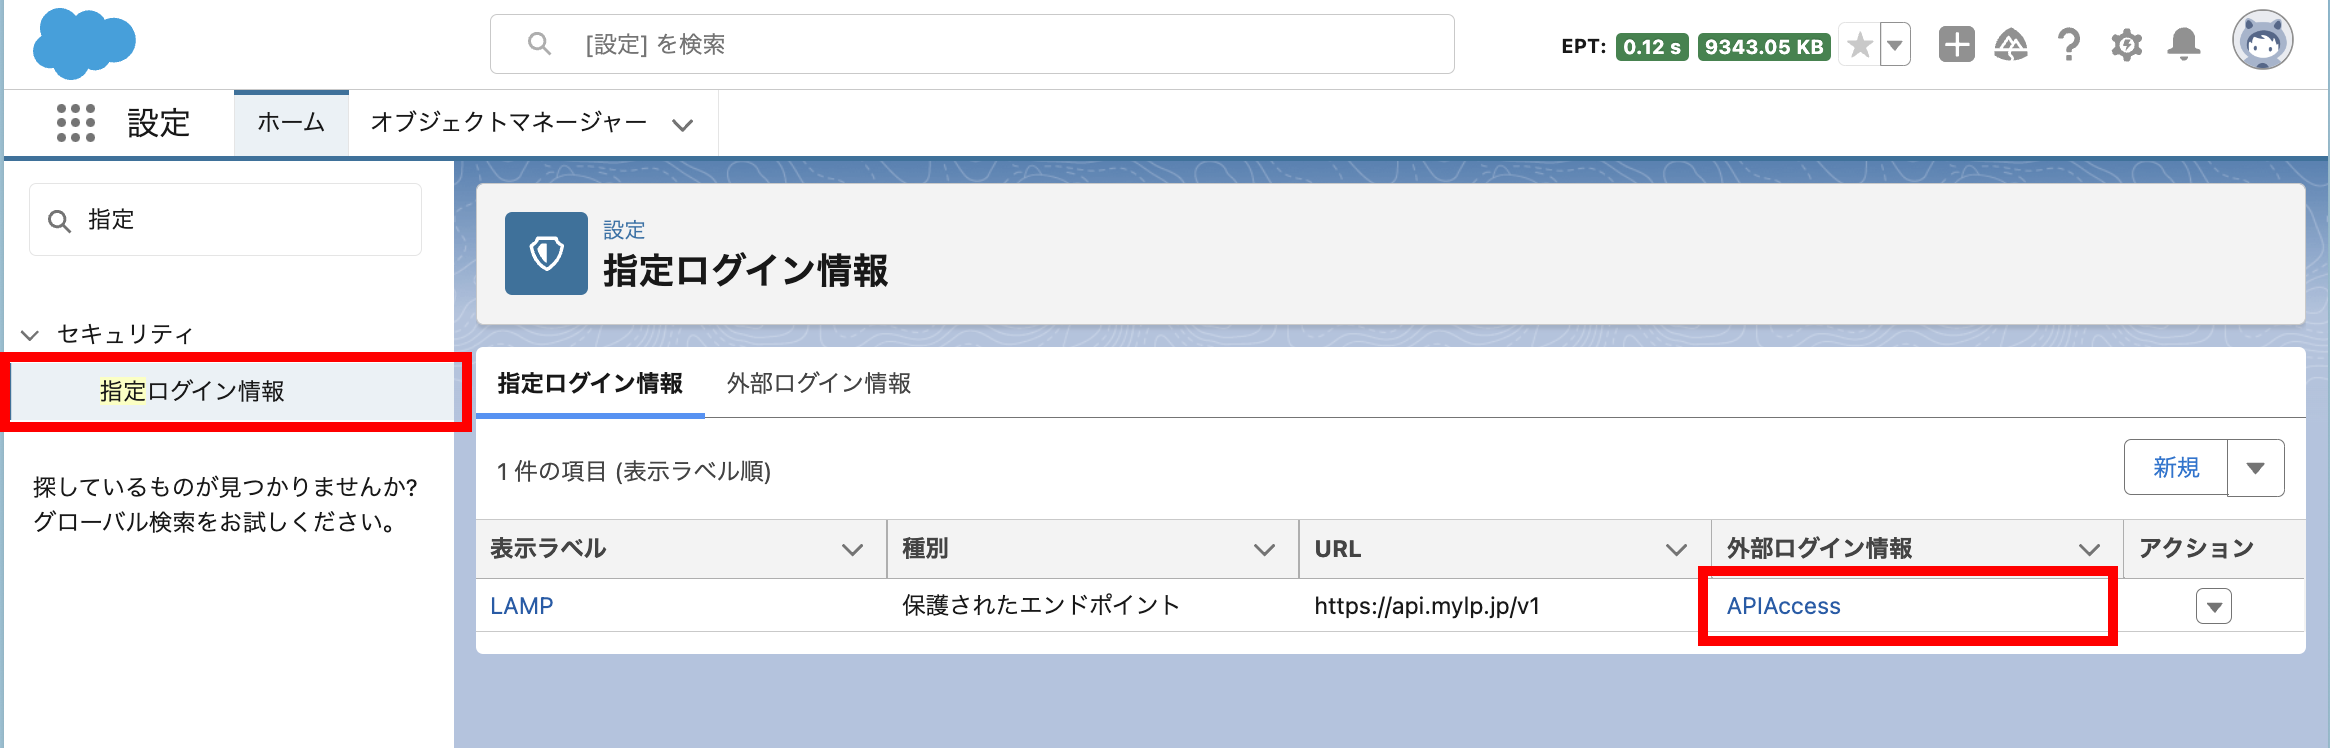This screenshot has width=2330, height=748.
Task: Click the Setup global search field
Action: pyautogui.click(x=971, y=44)
